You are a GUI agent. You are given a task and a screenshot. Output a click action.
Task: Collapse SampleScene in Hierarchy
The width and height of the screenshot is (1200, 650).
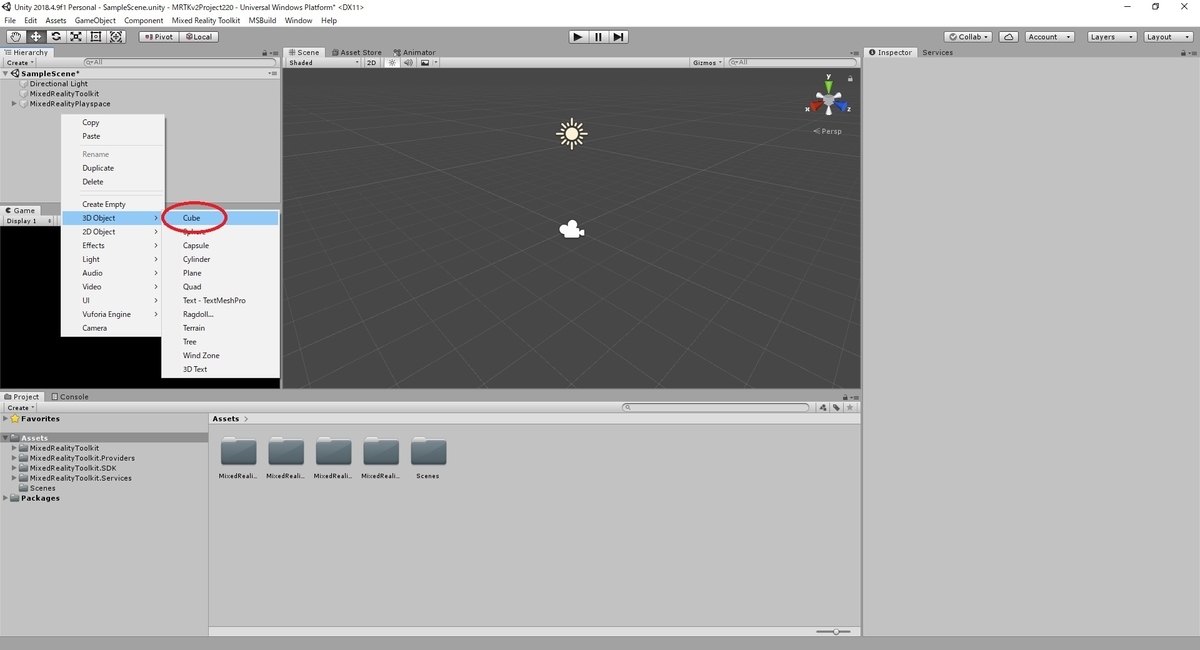(6, 74)
